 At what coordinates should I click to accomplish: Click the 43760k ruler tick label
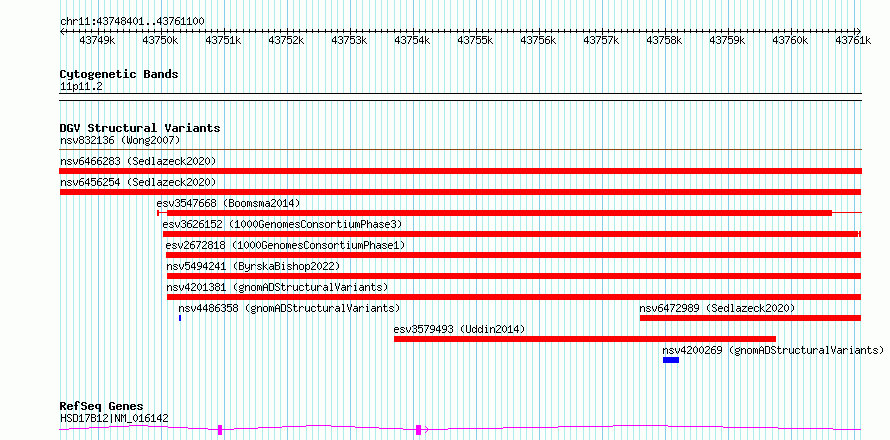(x=790, y=40)
